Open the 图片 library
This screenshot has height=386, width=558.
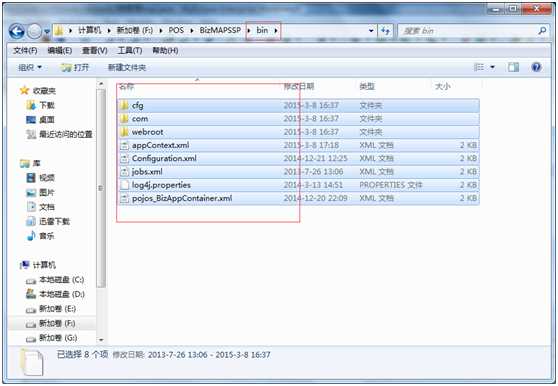47,192
